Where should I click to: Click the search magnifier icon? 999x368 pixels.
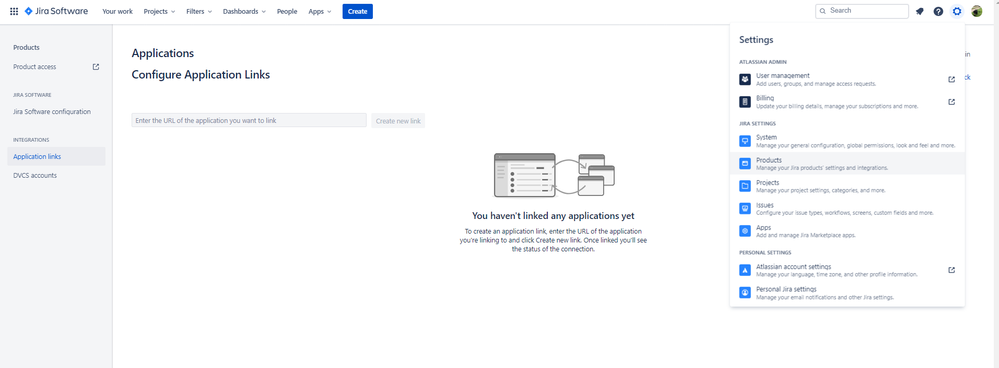click(x=823, y=11)
